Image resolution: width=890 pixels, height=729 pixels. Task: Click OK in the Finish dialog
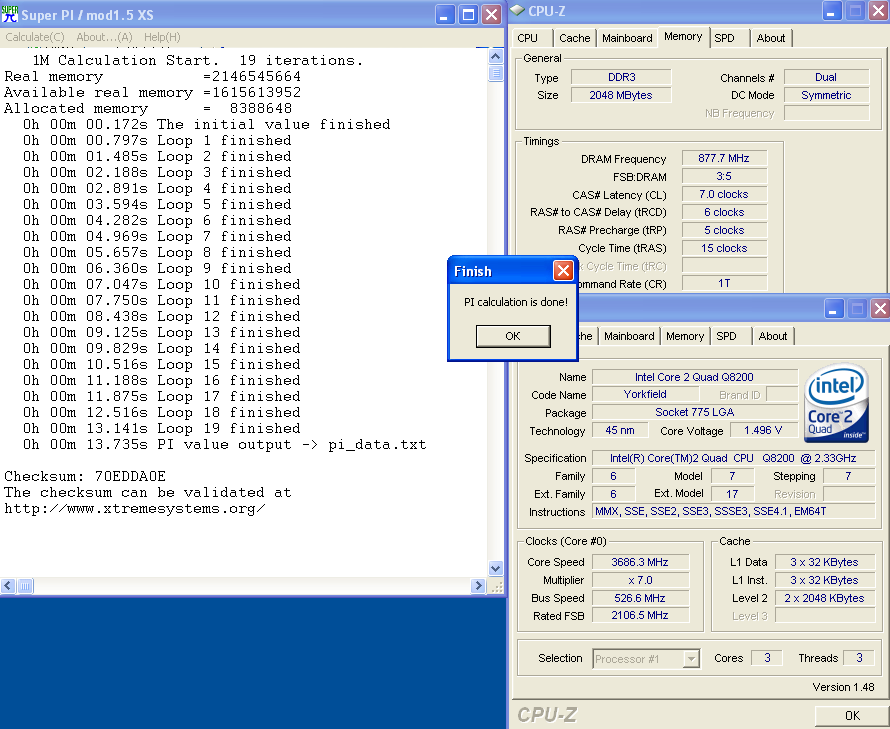coord(513,336)
